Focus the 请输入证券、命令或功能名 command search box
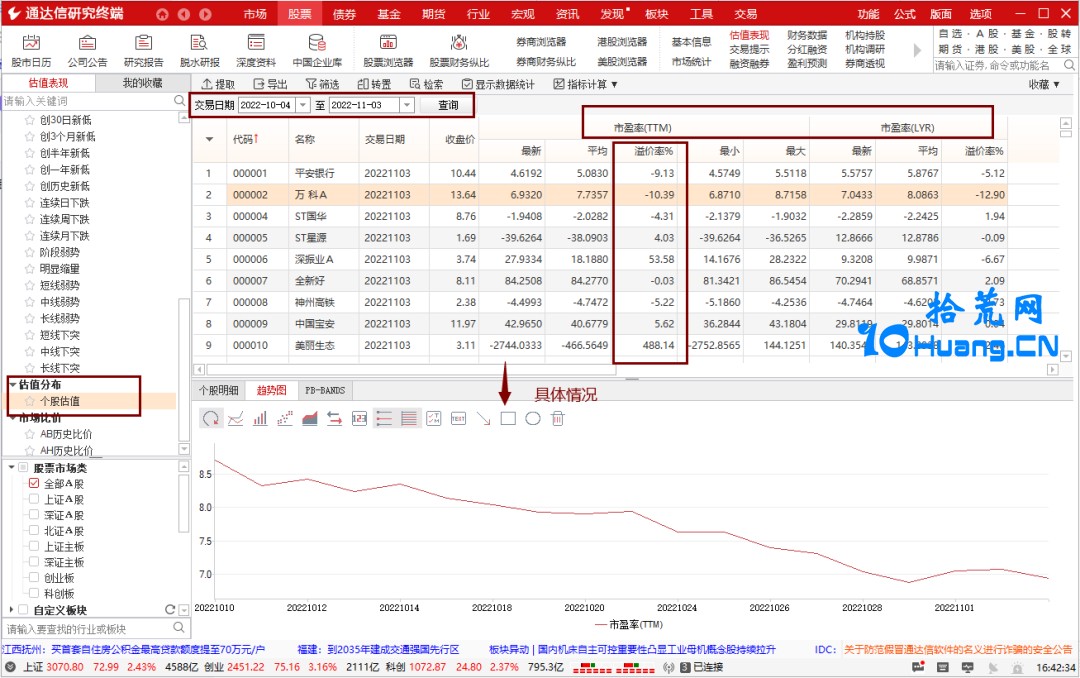This screenshot has height=678, width=1080. pyautogui.click(x=997, y=65)
